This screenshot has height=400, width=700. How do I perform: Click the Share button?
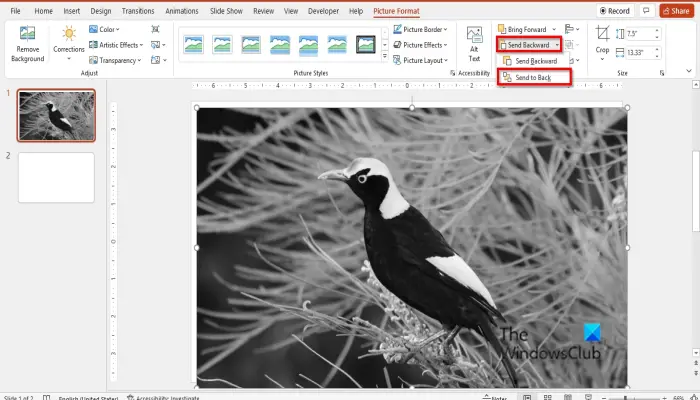click(x=676, y=11)
